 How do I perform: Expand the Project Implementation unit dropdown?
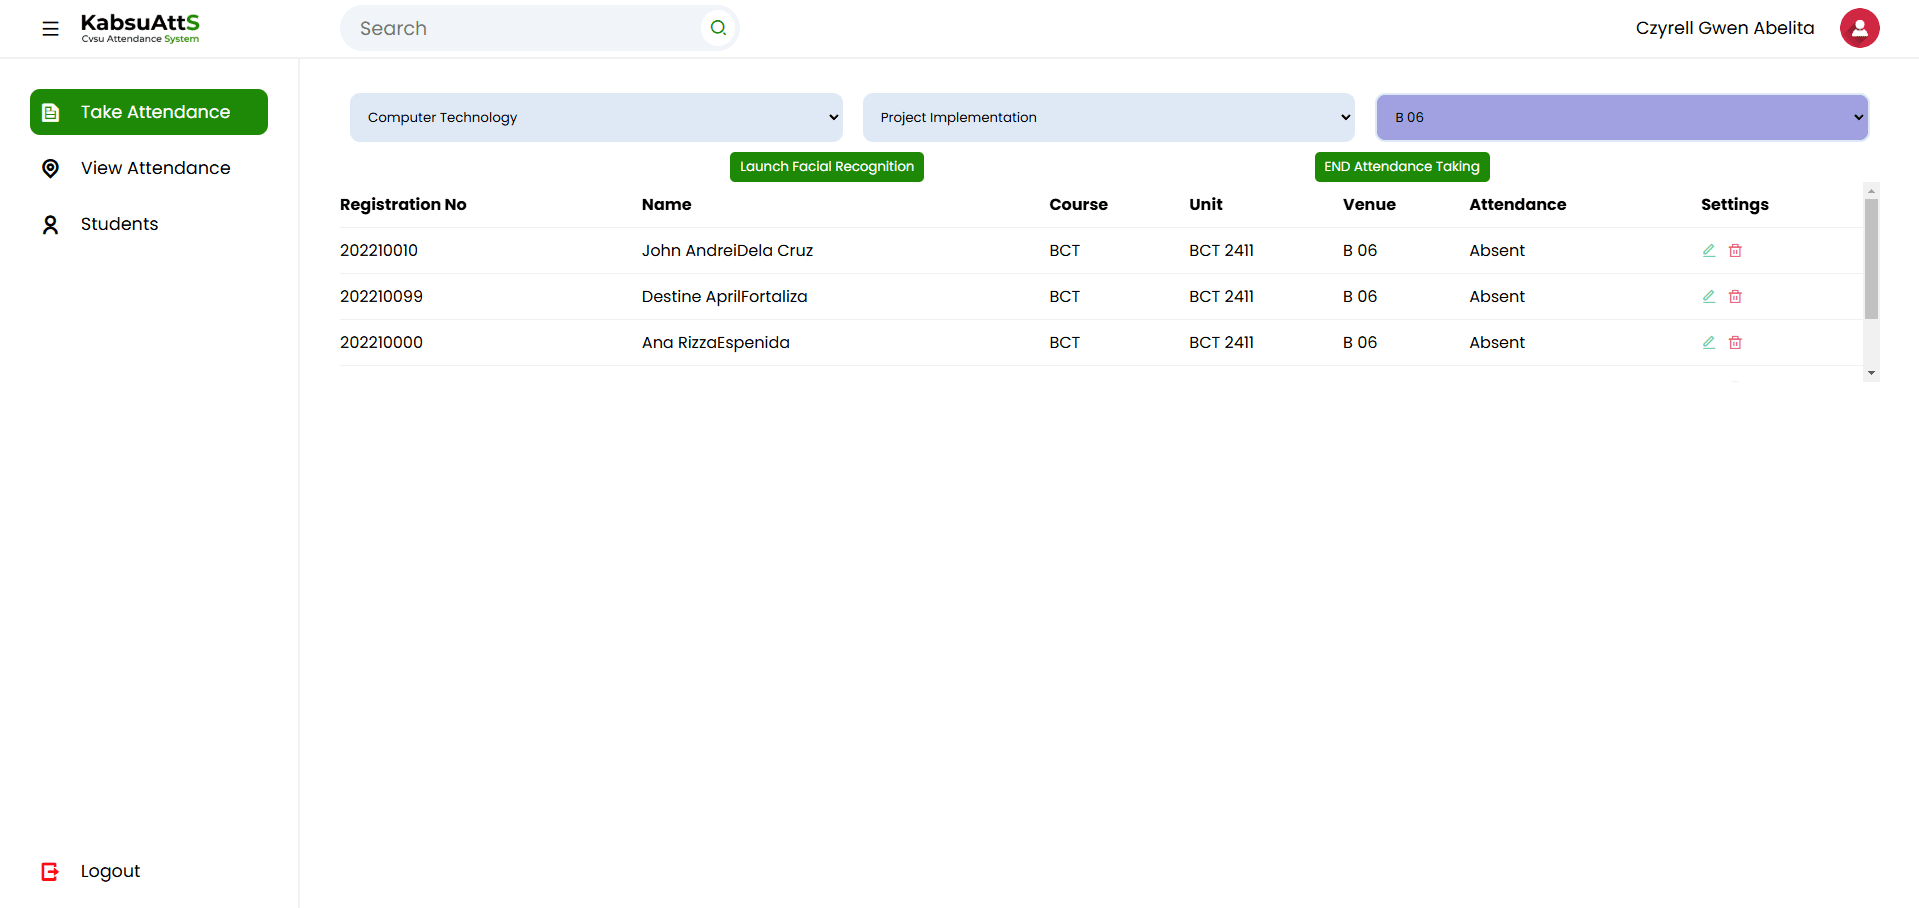1108,117
